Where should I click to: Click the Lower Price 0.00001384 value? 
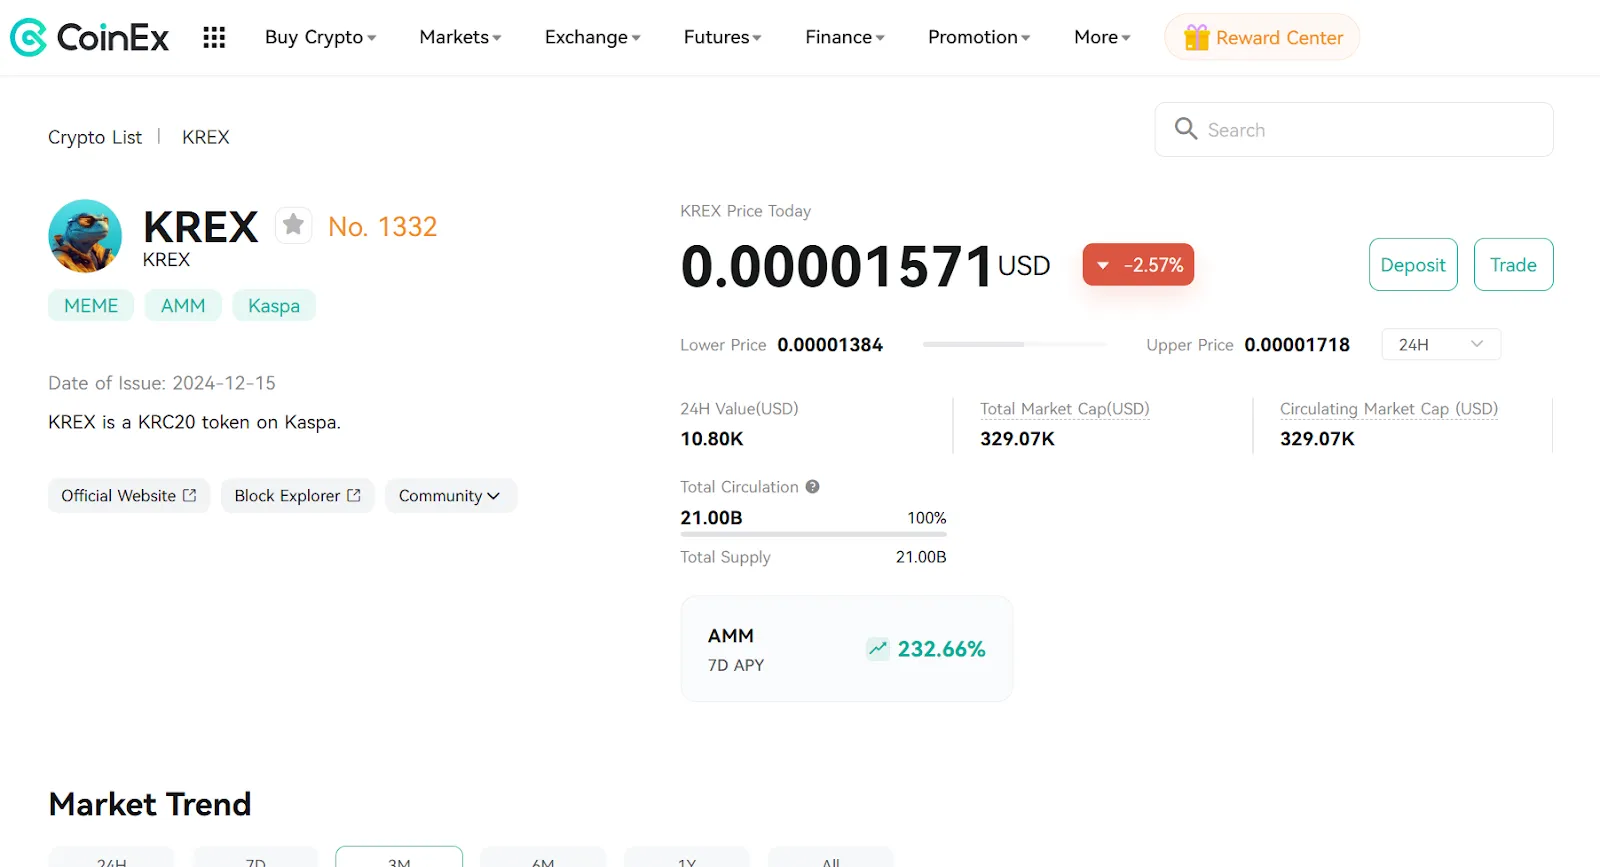click(830, 345)
